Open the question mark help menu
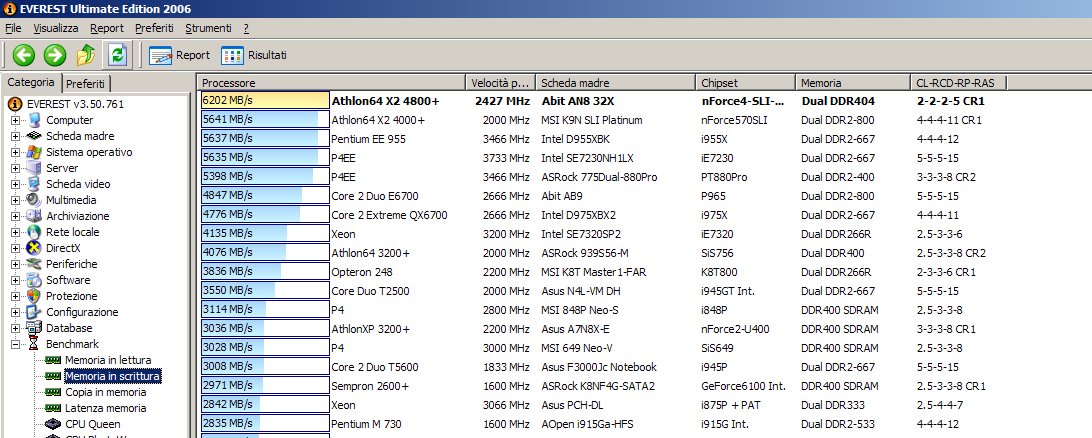 (247, 29)
